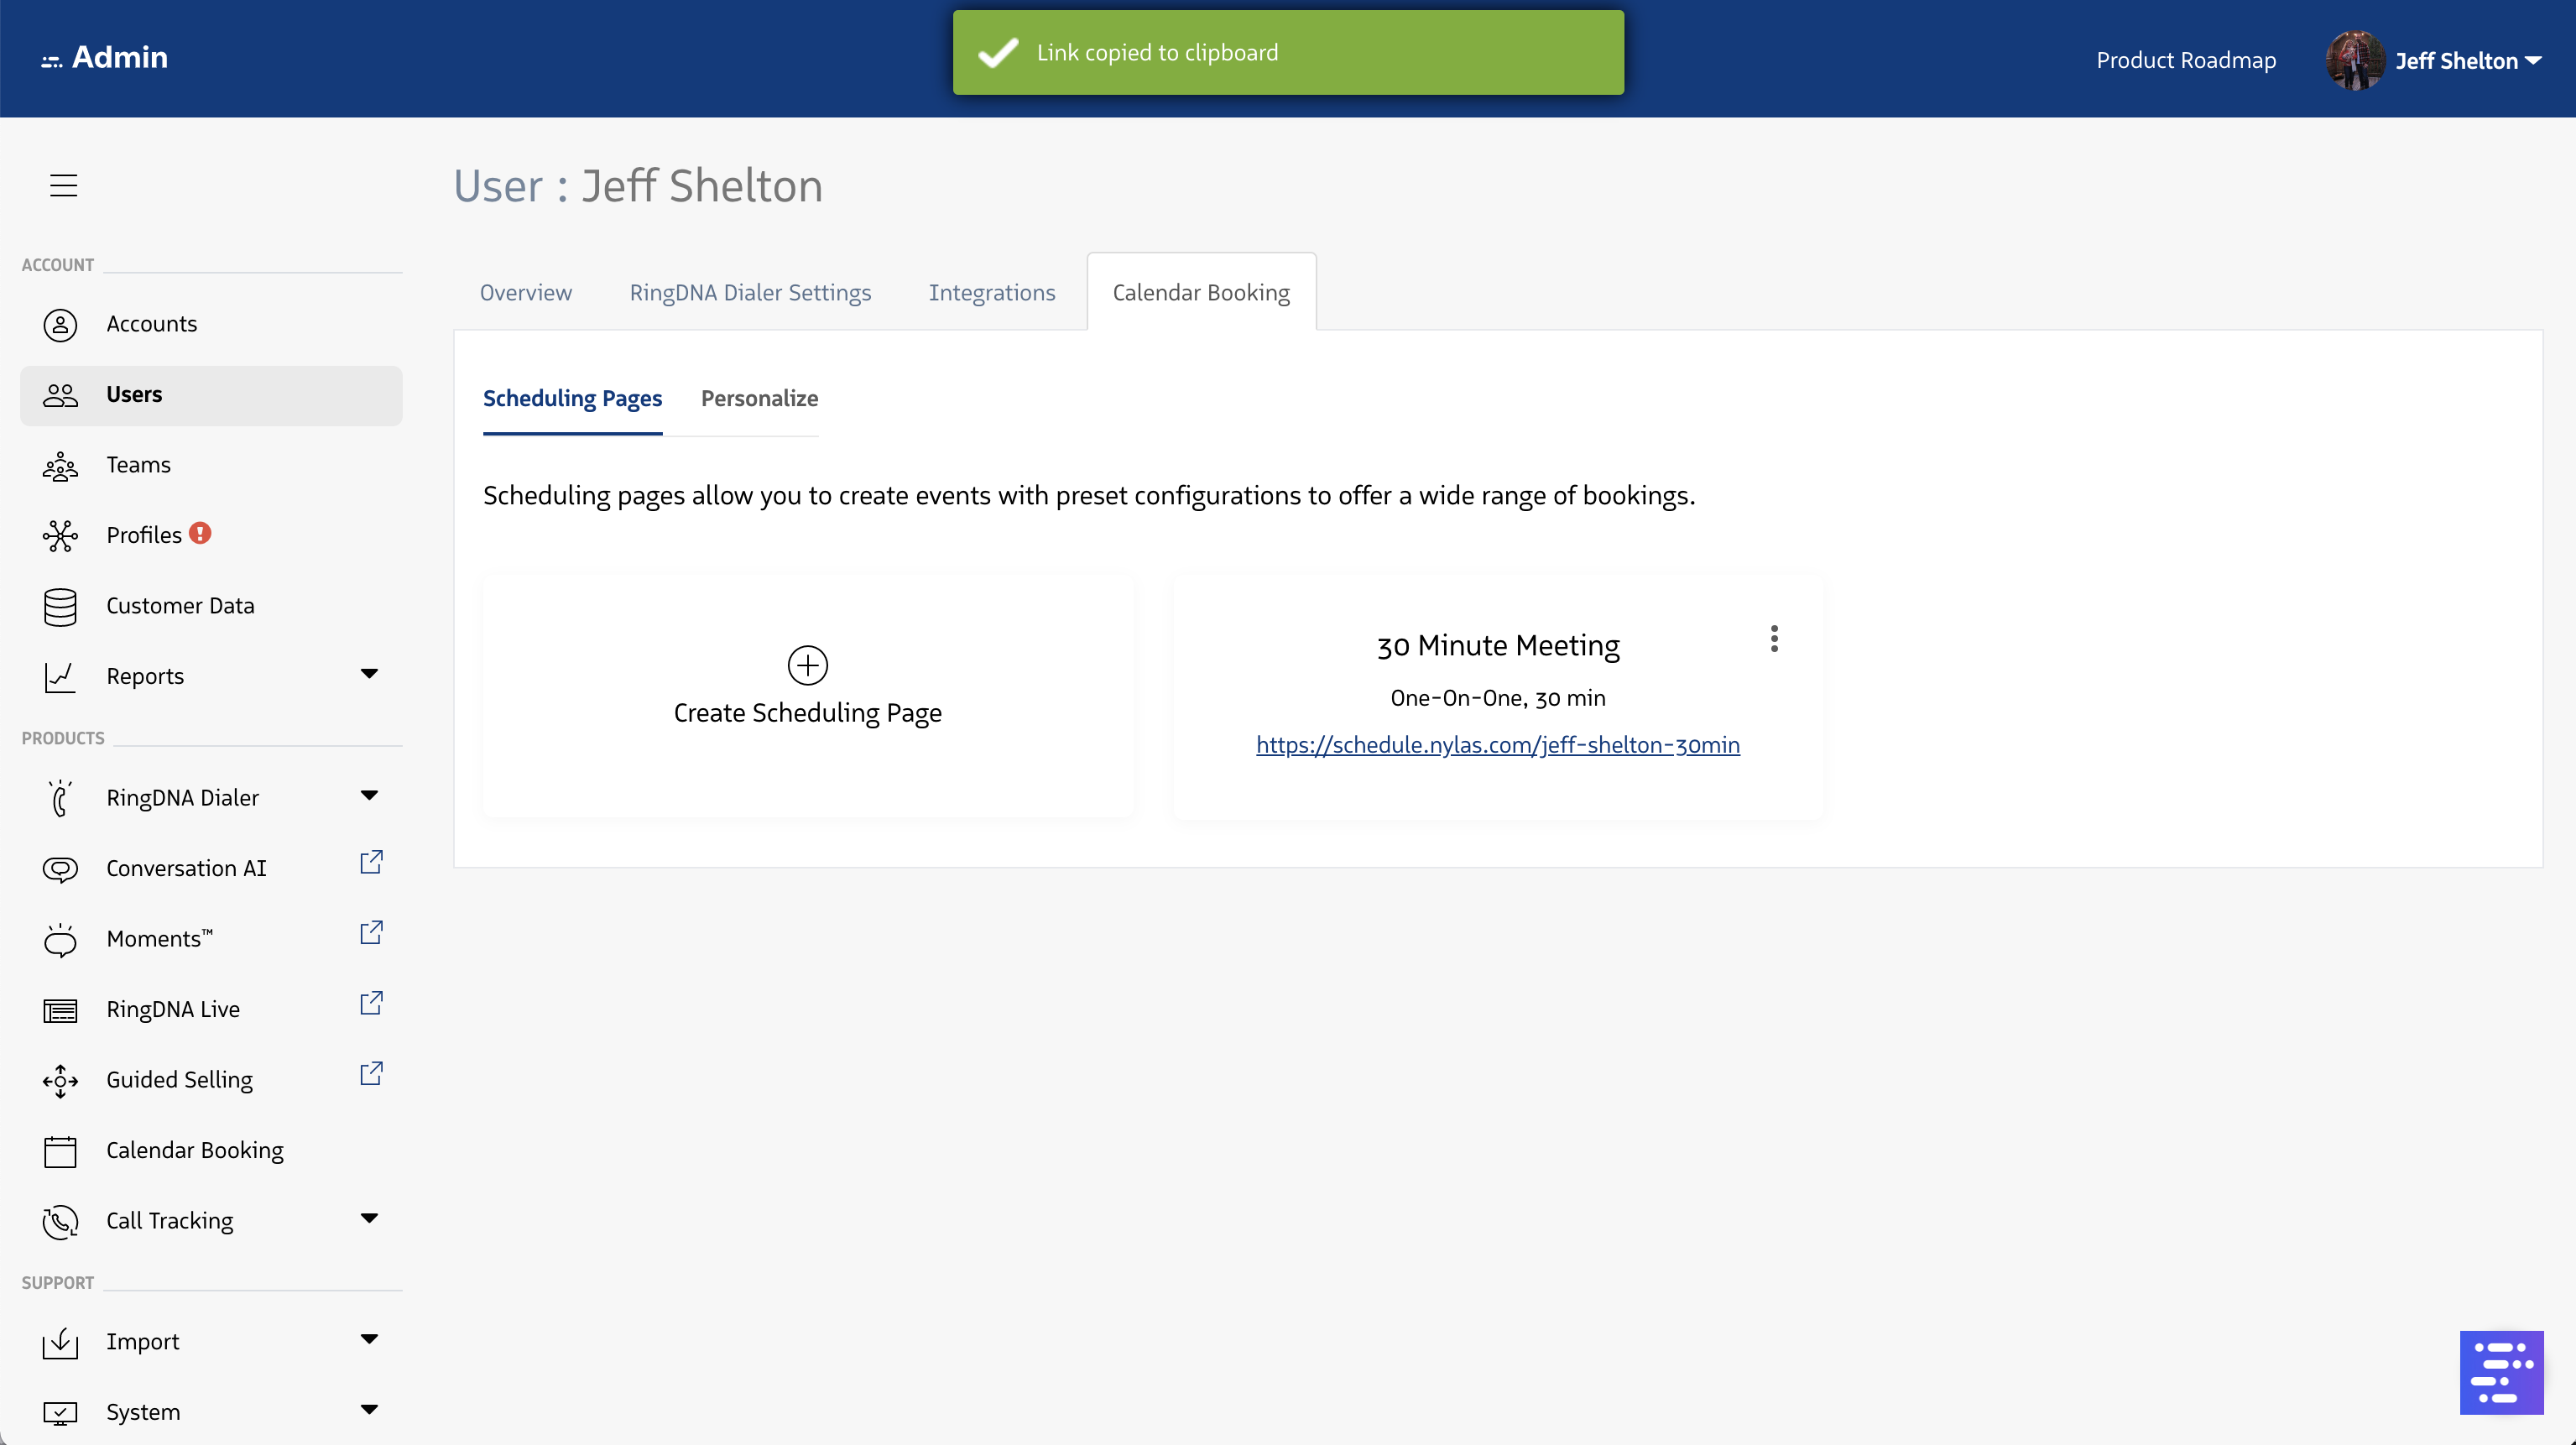Switch to the Integrations tab
Image resolution: width=2576 pixels, height=1445 pixels.
pos(991,293)
